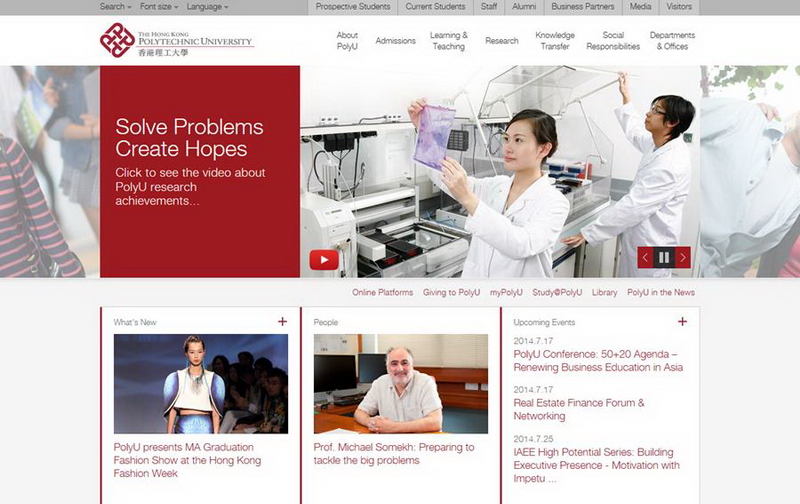Image resolution: width=800 pixels, height=504 pixels.
Task: Open the Language dropdown
Action: point(207,7)
